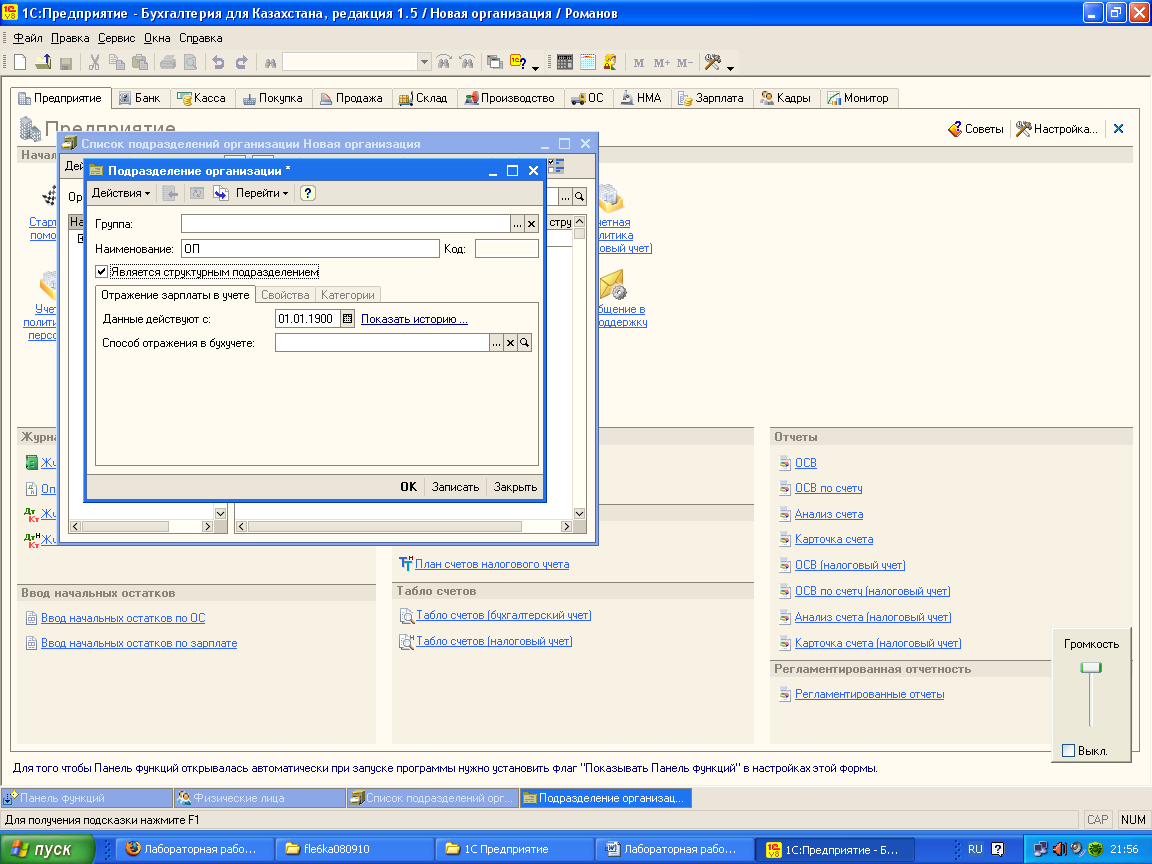Click the calendar picker next to date 01.01.1900
1152x864 pixels.
pos(348,319)
